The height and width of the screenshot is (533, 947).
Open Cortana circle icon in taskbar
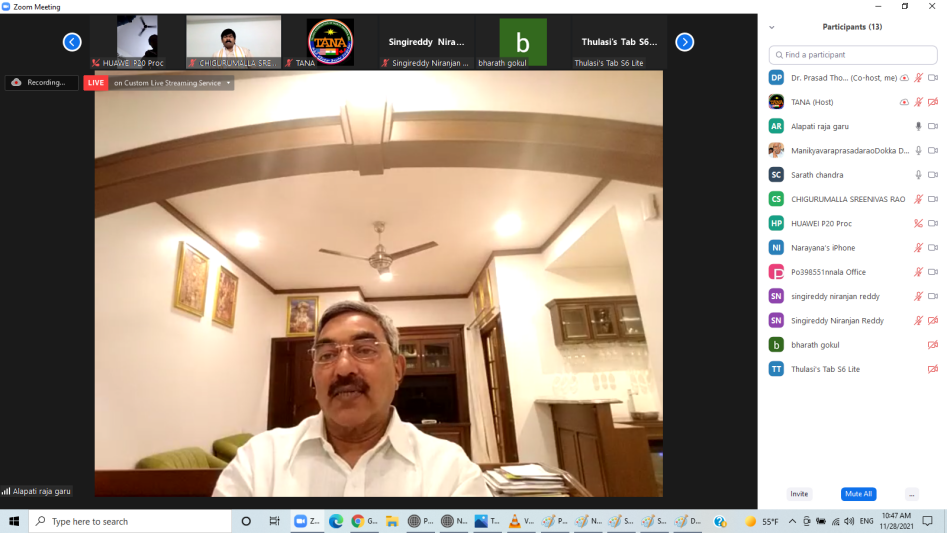[x=246, y=521]
